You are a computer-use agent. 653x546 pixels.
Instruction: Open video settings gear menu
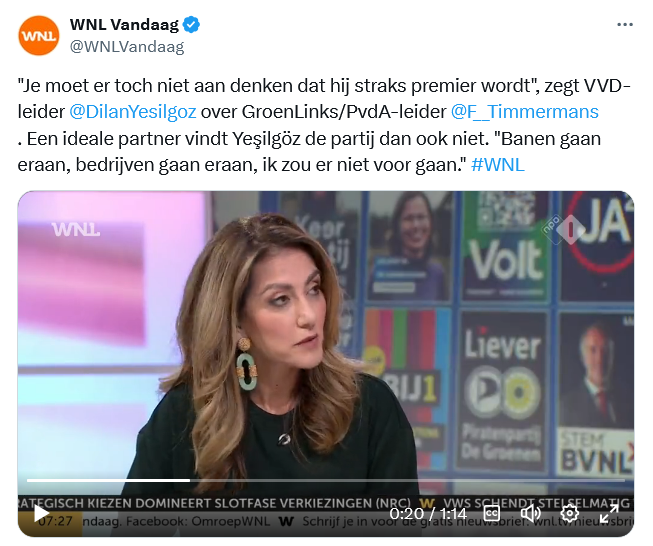[x=570, y=513]
